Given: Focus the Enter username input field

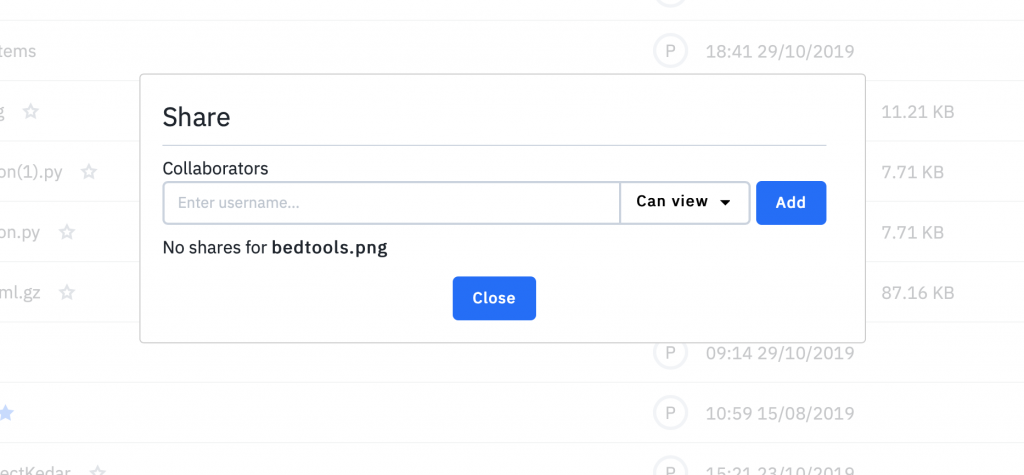Looking at the screenshot, I should coord(391,203).
